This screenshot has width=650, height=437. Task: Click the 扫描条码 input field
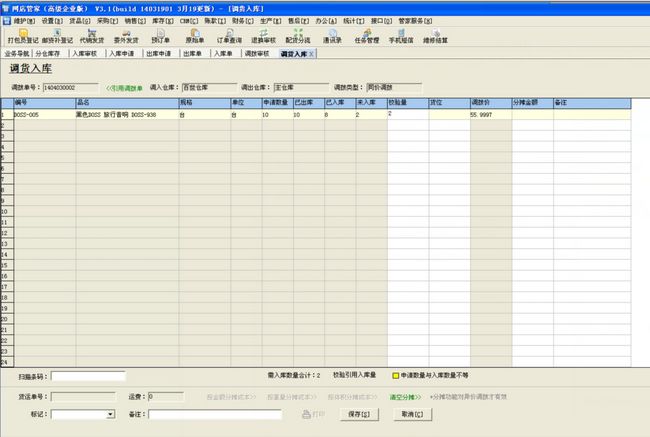coord(88,376)
